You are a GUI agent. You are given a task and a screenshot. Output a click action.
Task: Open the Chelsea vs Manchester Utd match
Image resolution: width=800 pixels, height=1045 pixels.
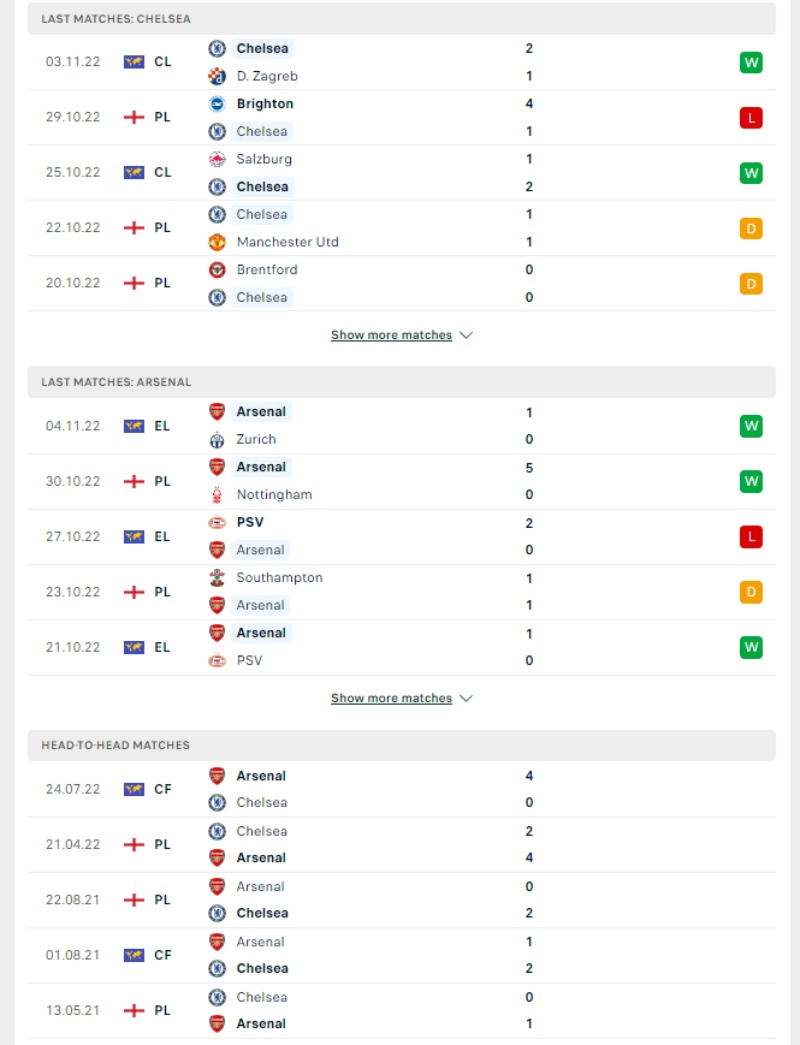click(x=401, y=228)
